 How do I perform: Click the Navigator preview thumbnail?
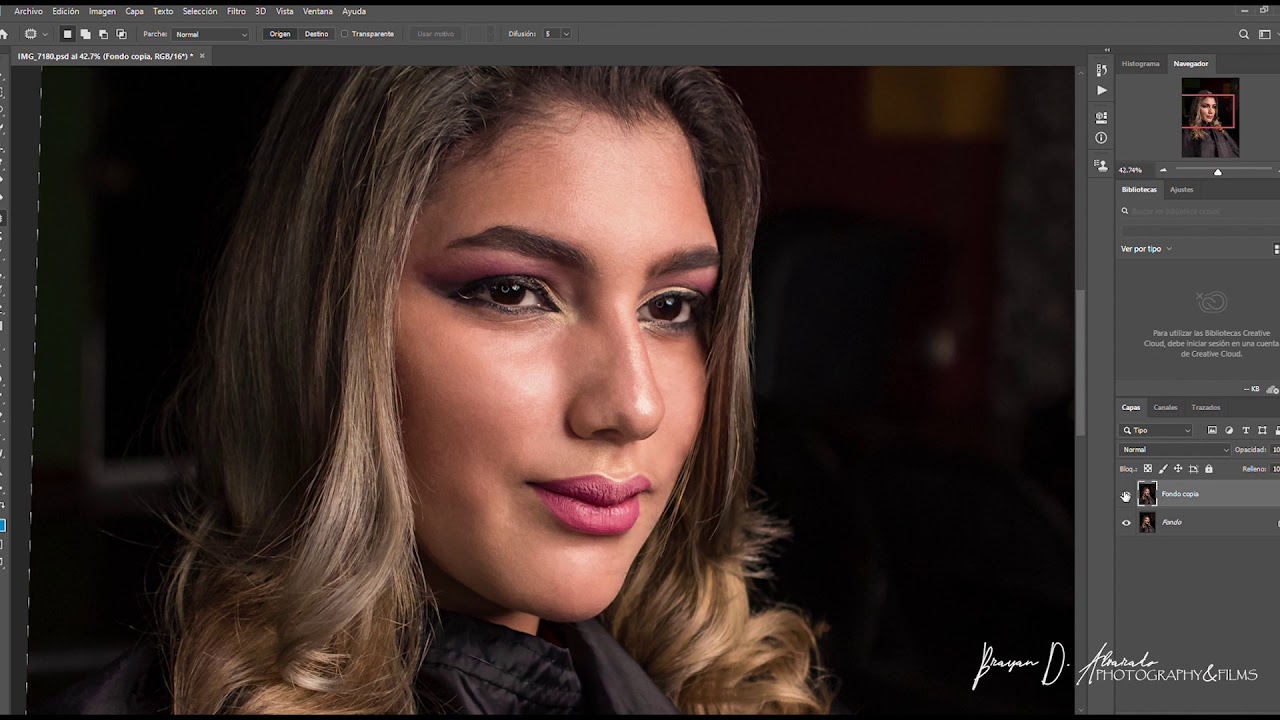[x=1210, y=118]
